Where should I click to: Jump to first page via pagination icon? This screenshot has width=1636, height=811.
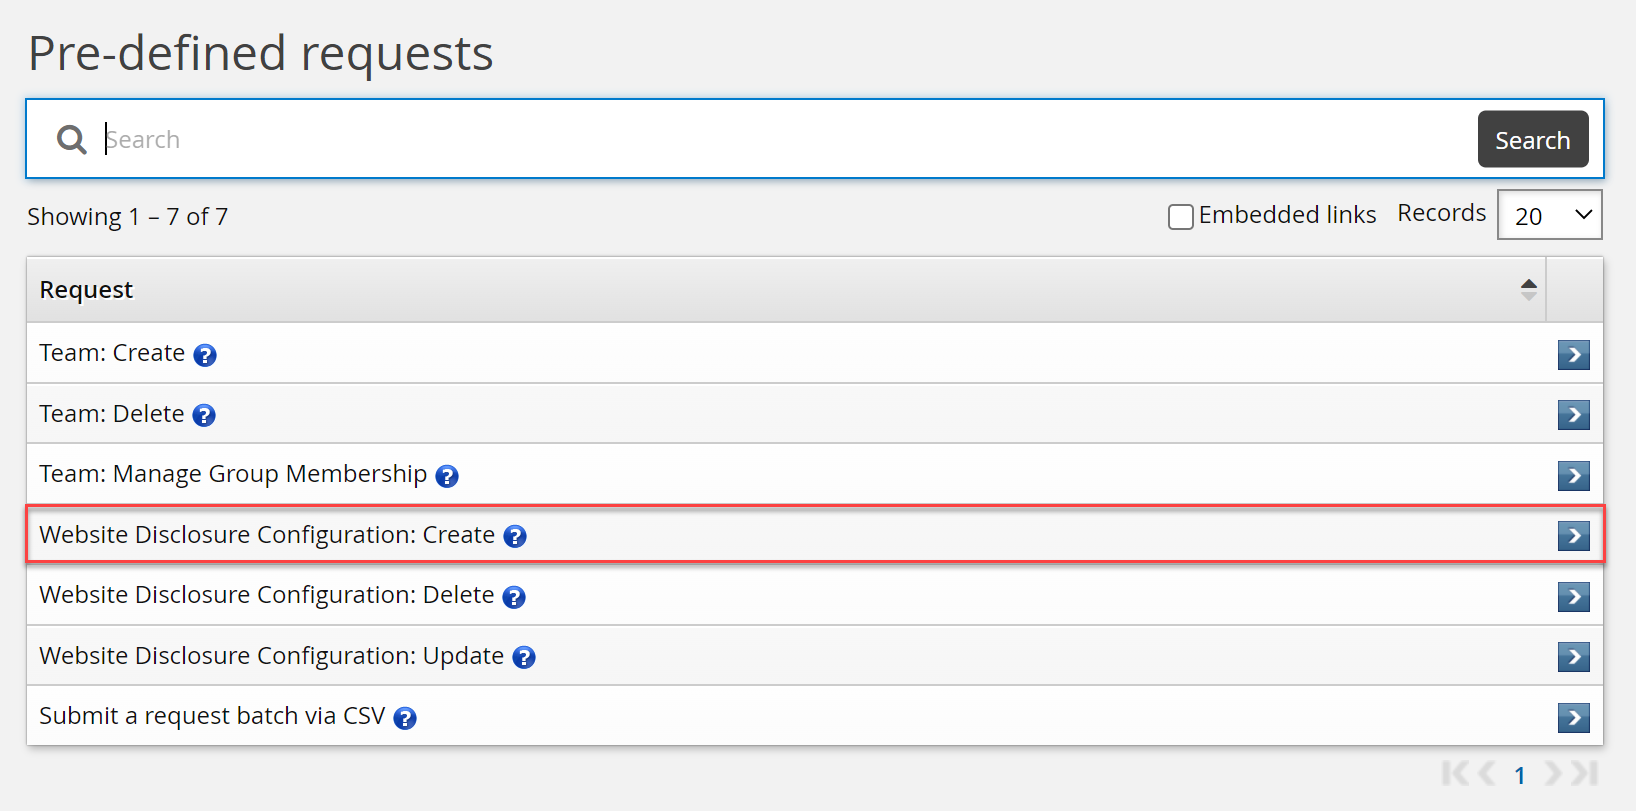click(1456, 774)
